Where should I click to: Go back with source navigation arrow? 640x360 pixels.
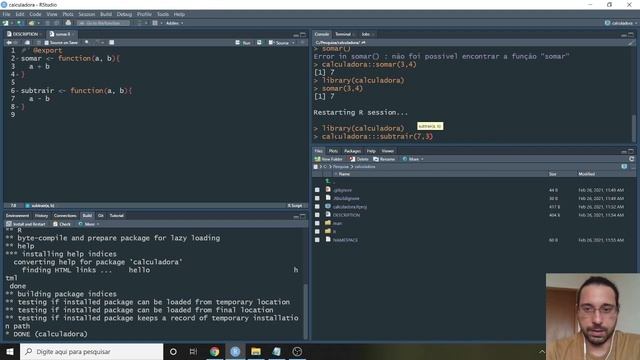[9, 42]
